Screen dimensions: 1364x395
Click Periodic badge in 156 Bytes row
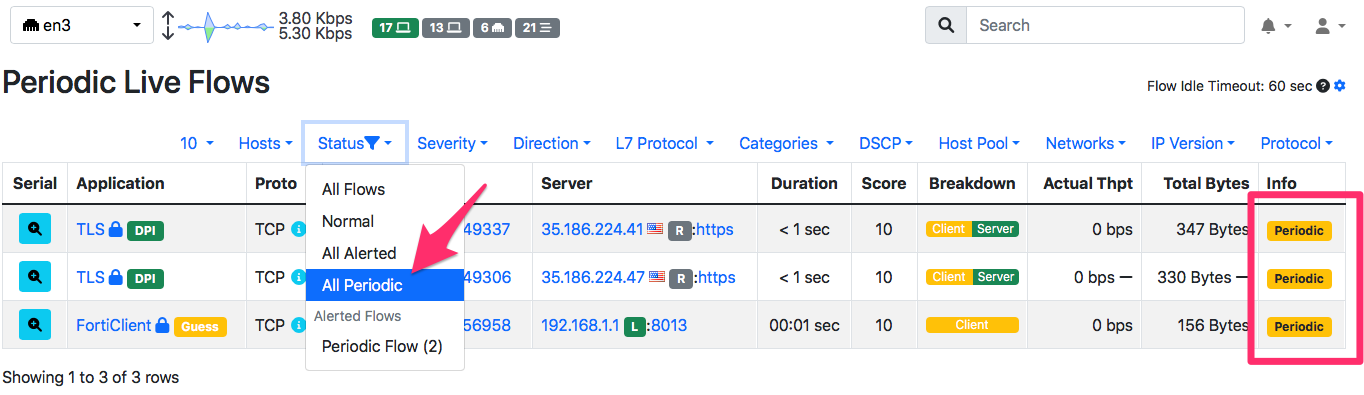(x=1299, y=327)
